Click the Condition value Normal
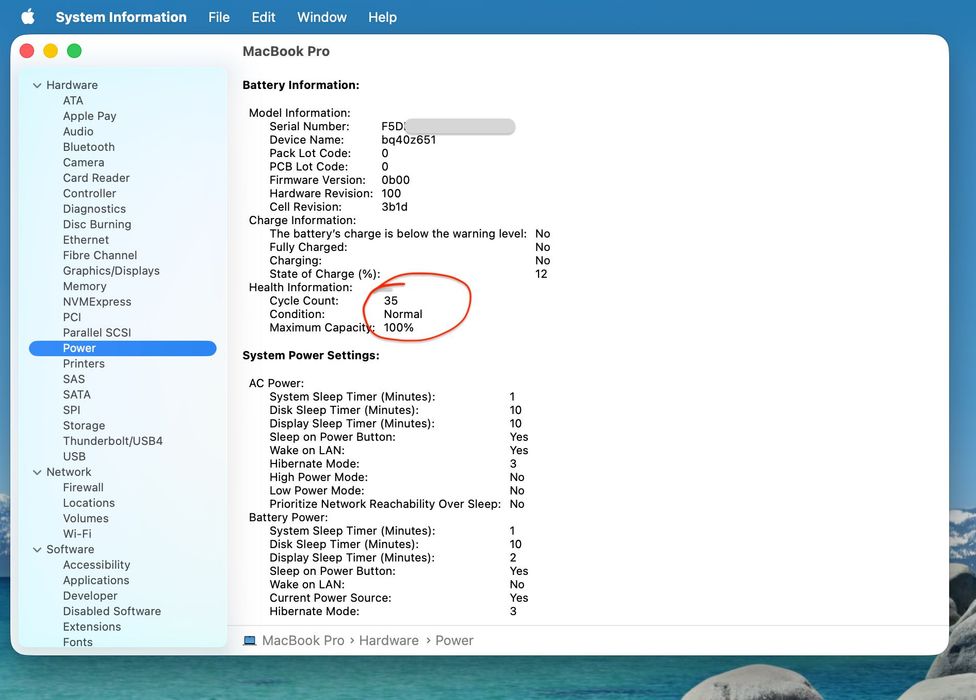976x700 pixels. pyautogui.click(x=403, y=314)
